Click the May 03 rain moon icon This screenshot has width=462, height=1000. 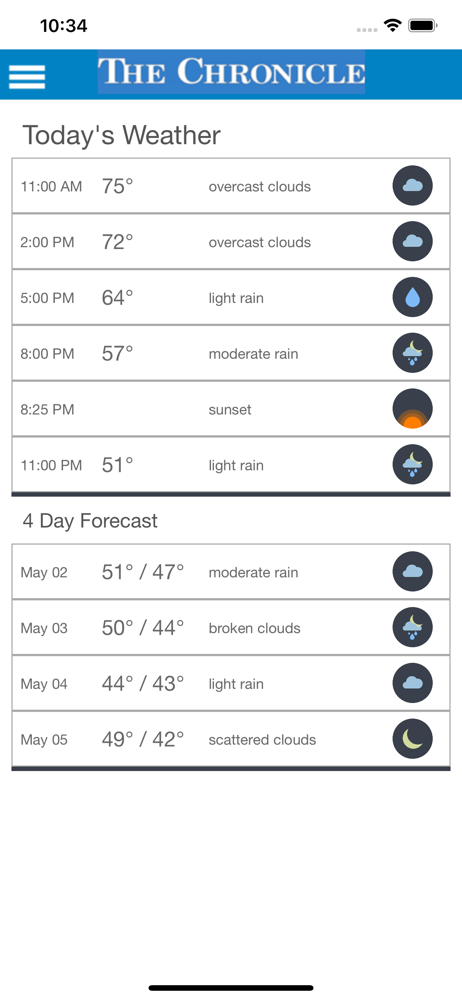pyautogui.click(x=412, y=628)
